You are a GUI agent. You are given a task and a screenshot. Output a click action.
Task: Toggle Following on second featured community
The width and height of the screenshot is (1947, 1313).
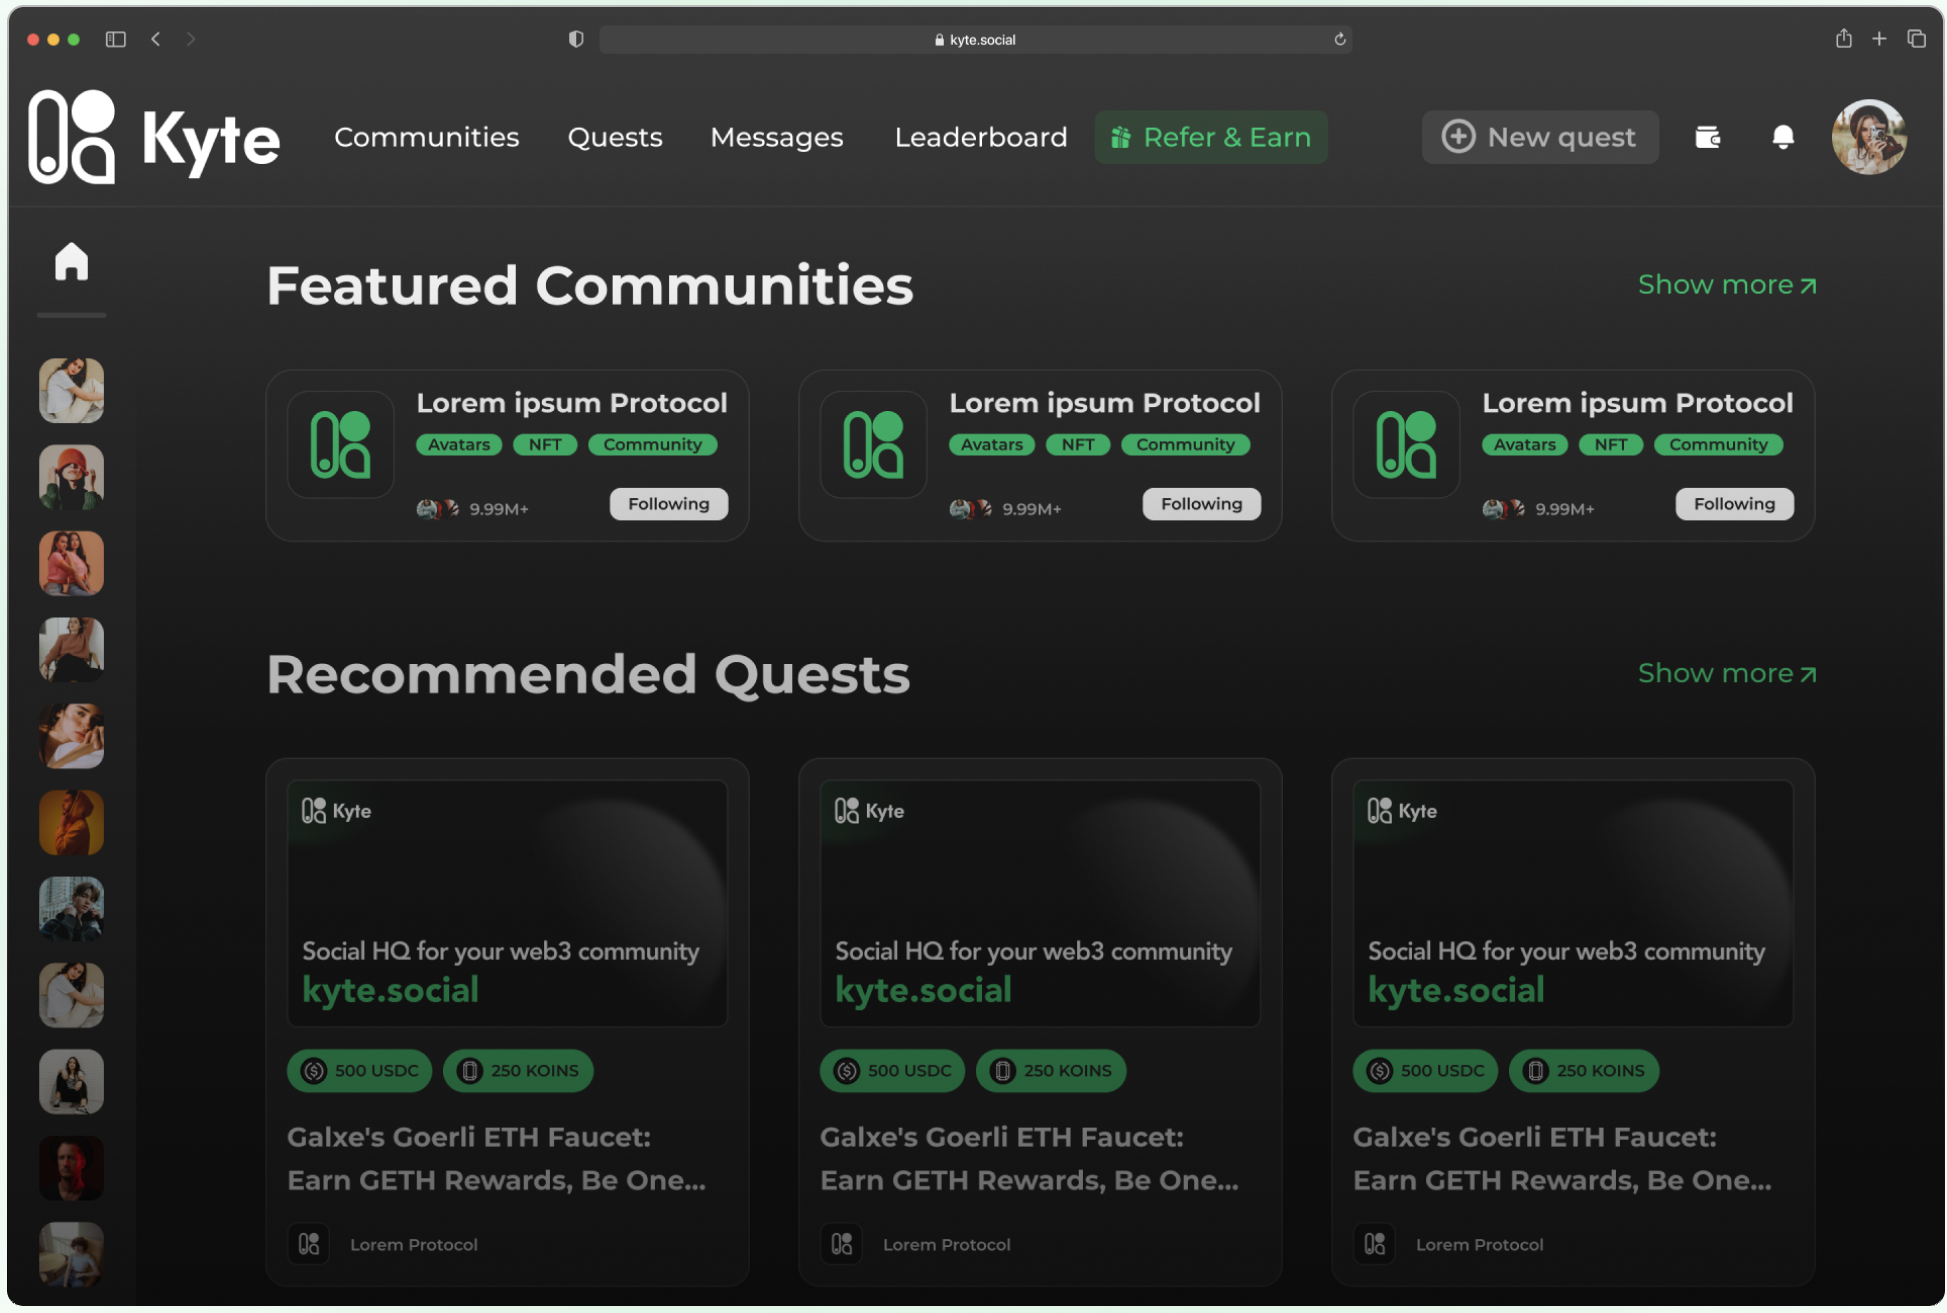click(x=1201, y=504)
